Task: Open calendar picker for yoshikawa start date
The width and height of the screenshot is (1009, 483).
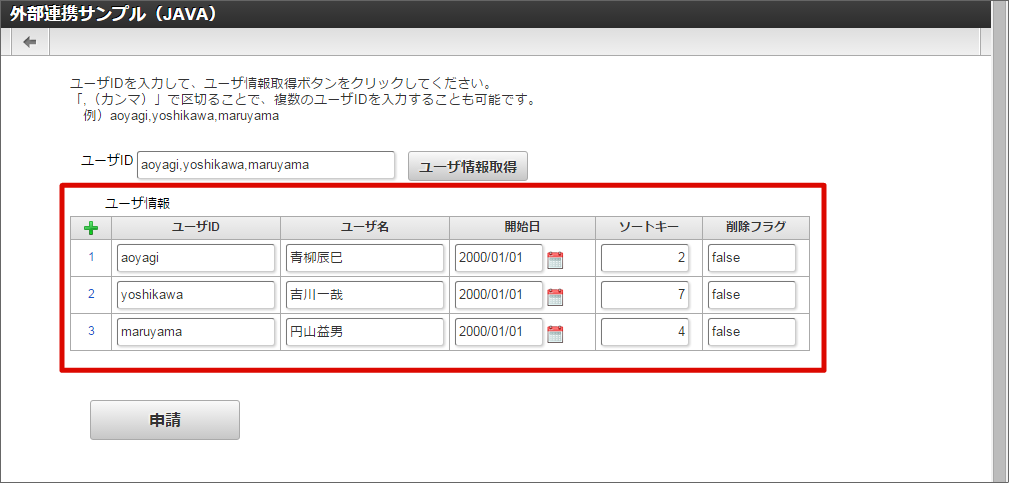Action: tap(556, 296)
